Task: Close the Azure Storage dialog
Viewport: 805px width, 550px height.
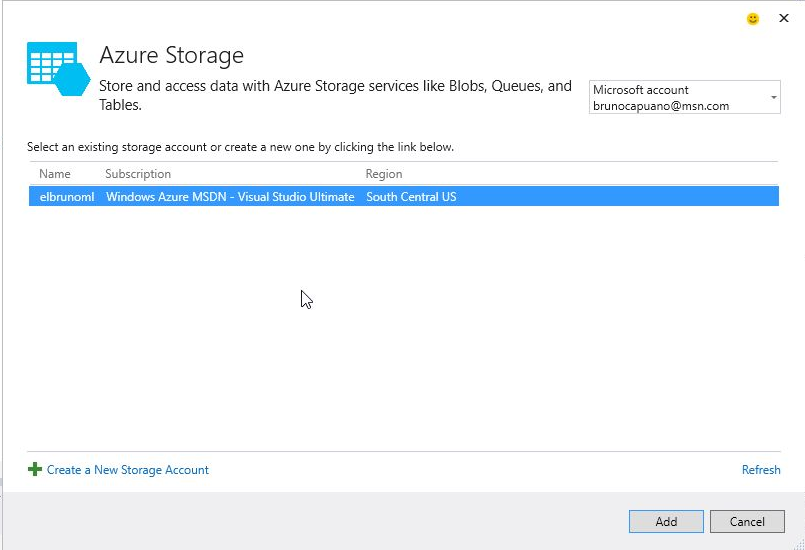Action: (x=784, y=18)
